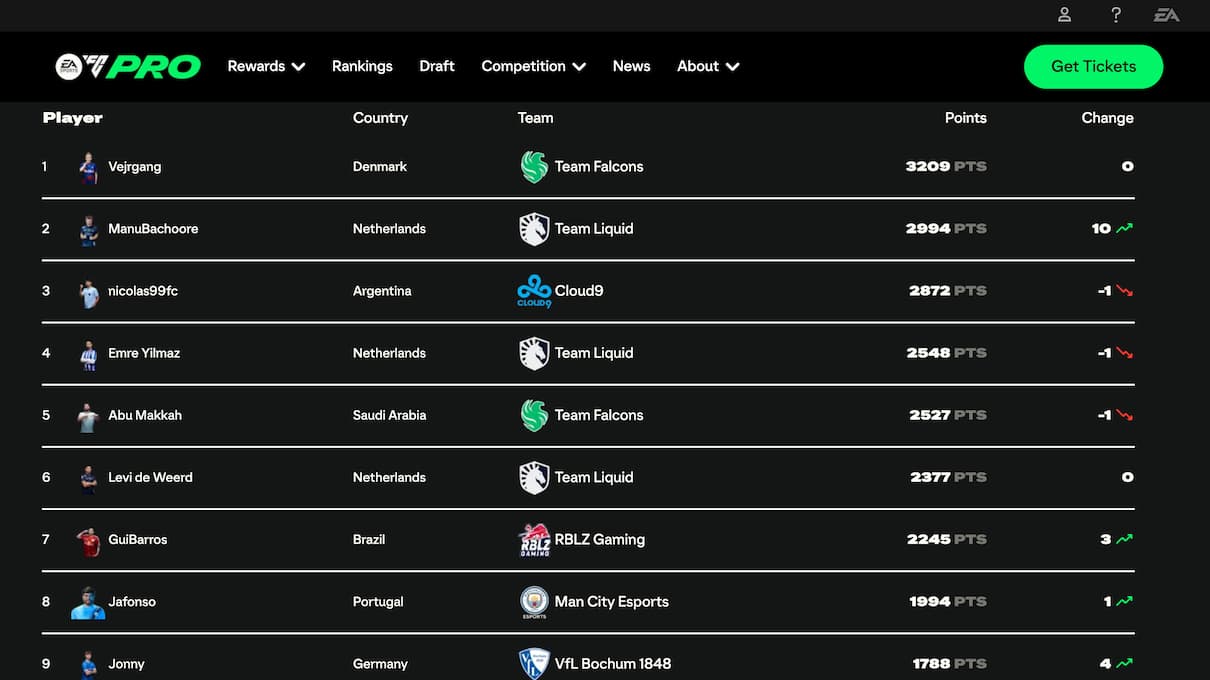Click Team Liquid logo in ManuBachoore row
1210x680 pixels.
534,229
